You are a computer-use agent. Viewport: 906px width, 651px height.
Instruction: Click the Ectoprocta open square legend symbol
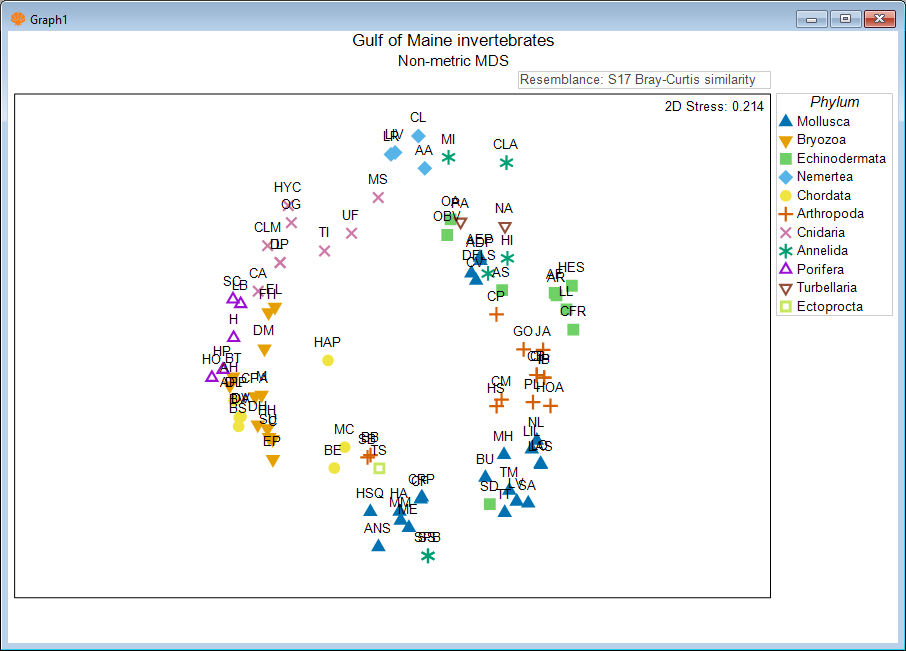(786, 307)
